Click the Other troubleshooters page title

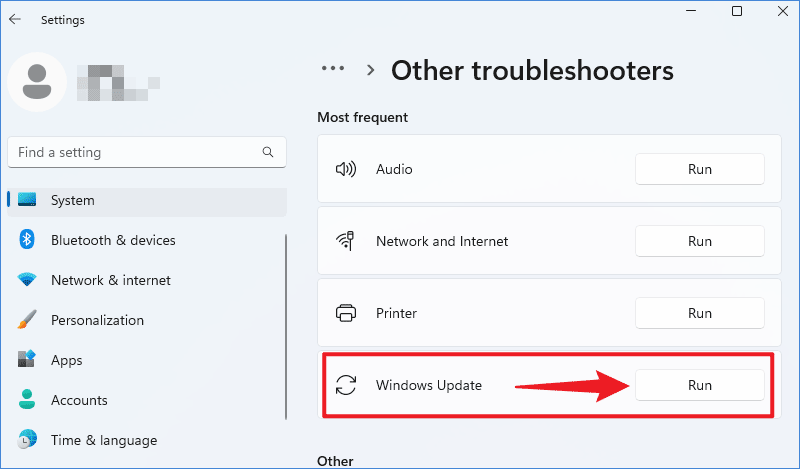(532, 70)
